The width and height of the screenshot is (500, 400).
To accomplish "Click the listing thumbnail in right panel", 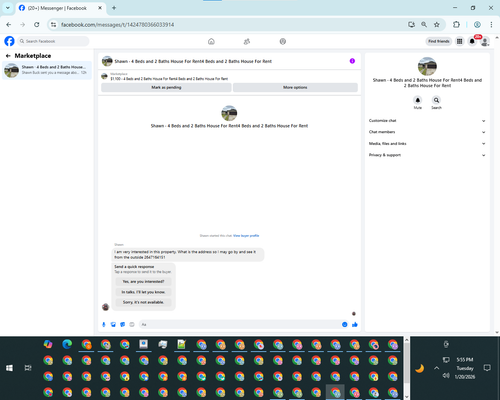I will tap(427, 66).
